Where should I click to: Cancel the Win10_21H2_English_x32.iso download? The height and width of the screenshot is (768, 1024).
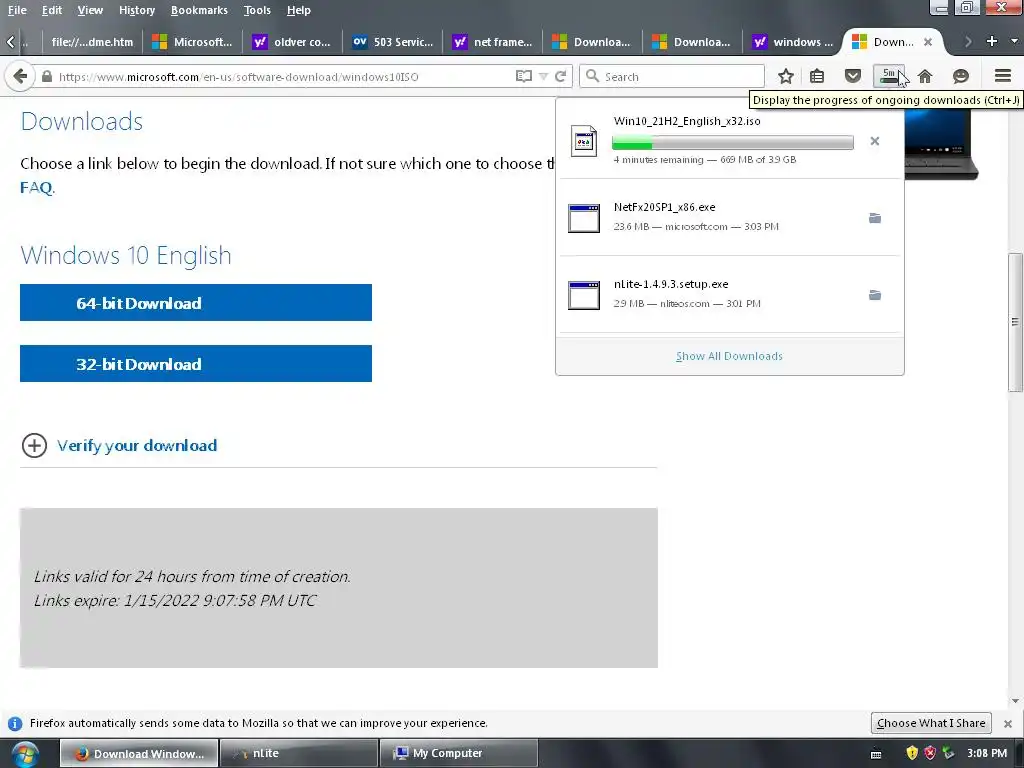[x=874, y=141]
